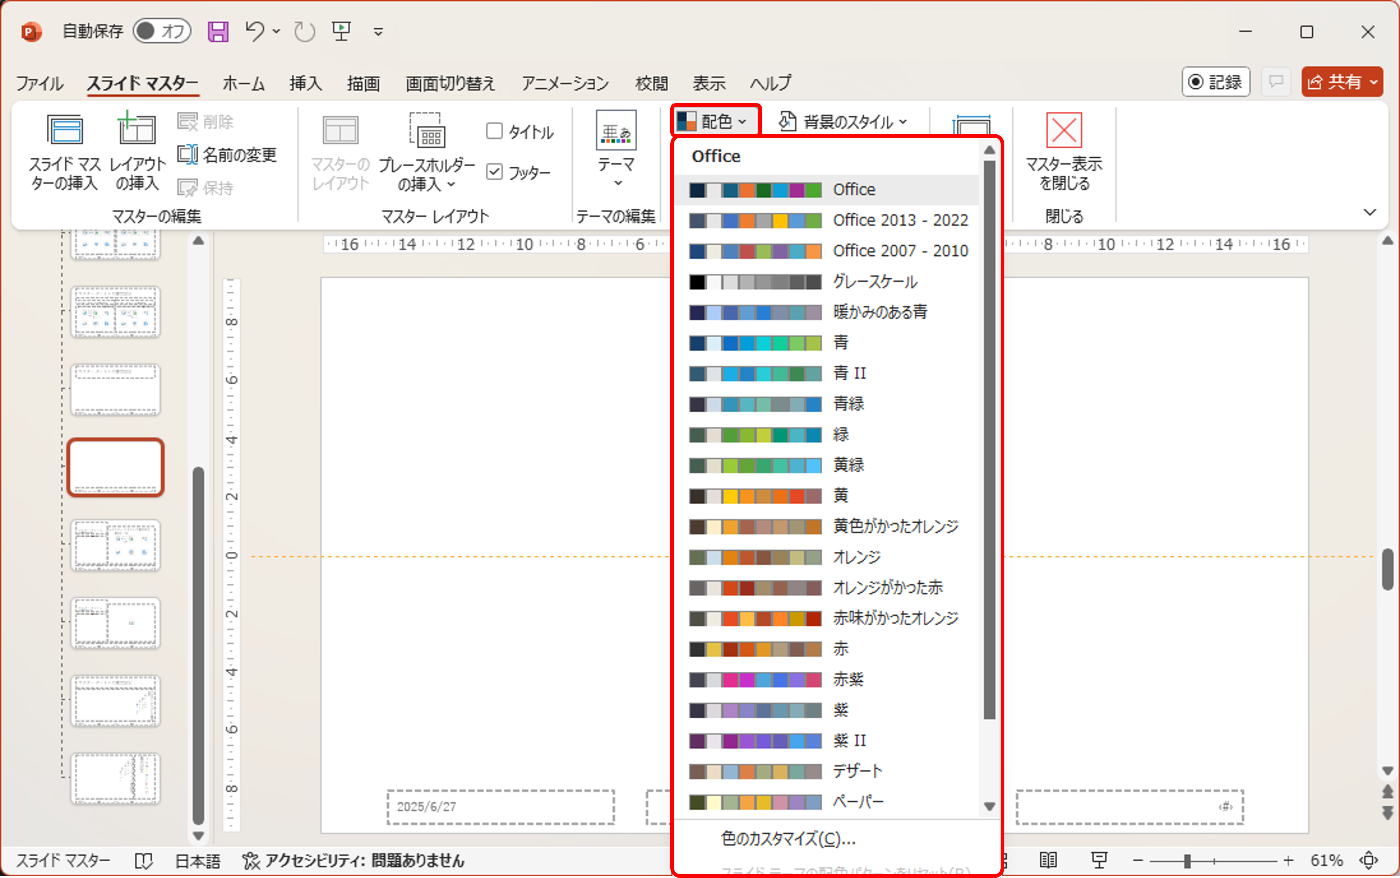This screenshot has height=878, width=1400.
Task: Select Office 2013 - 2022 color scheme
Action: (827, 220)
